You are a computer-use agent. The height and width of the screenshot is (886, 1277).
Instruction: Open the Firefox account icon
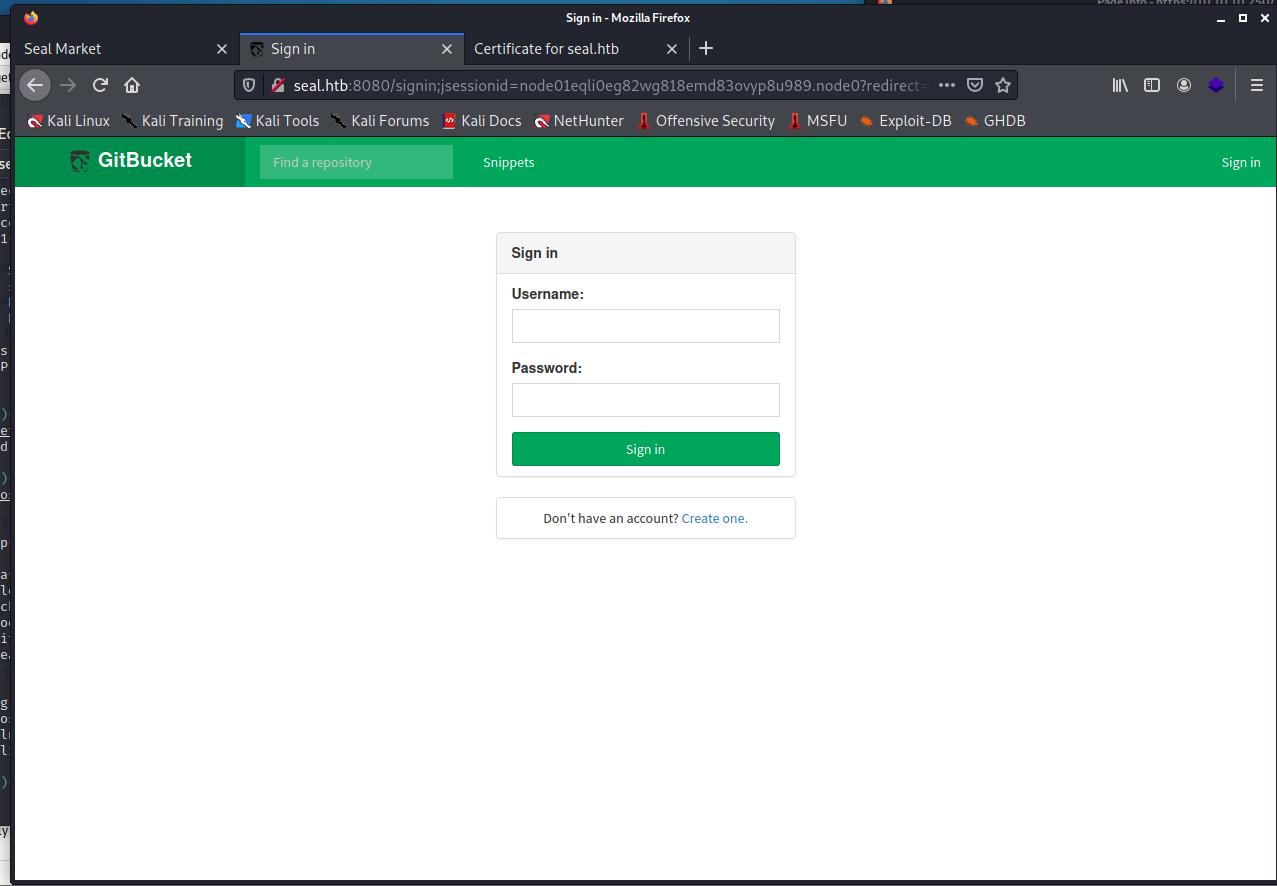[x=1184, y=85]
